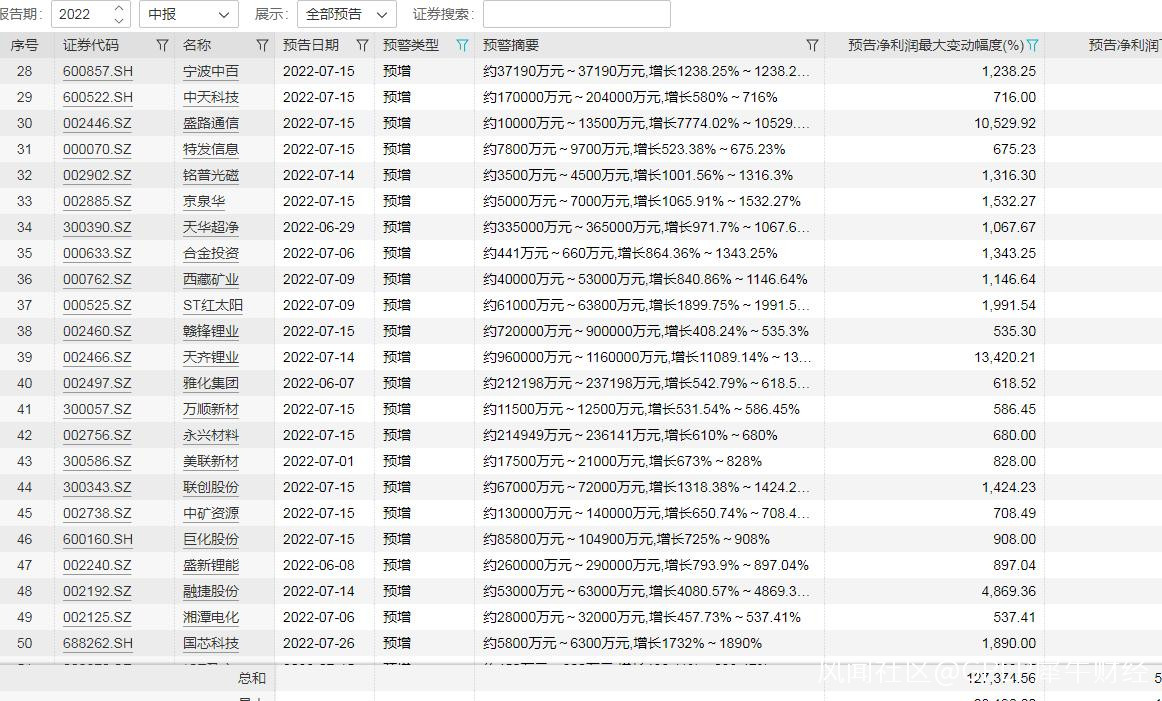Viewport: 1162px width, 701px height.
Task: Focus the 证券搜索 input box
Action: click(x=577, y=14)
